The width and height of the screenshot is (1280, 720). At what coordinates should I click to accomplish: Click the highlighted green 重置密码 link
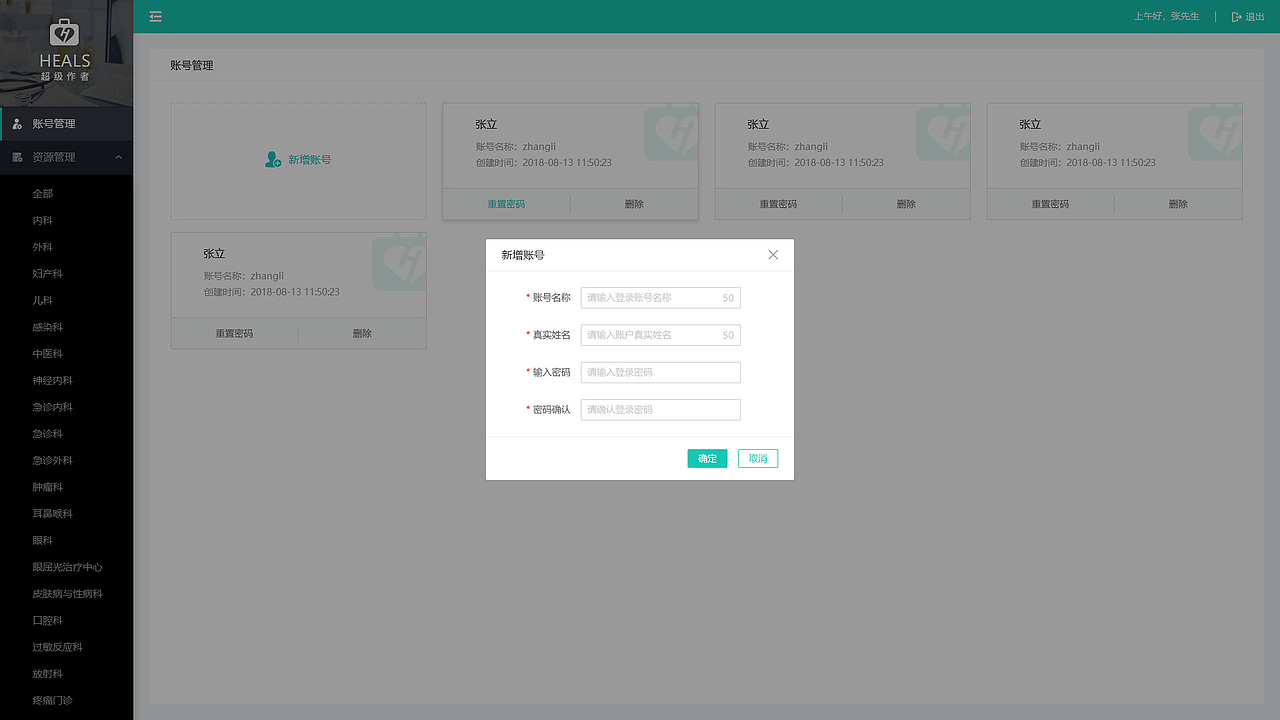pos(507,204)
